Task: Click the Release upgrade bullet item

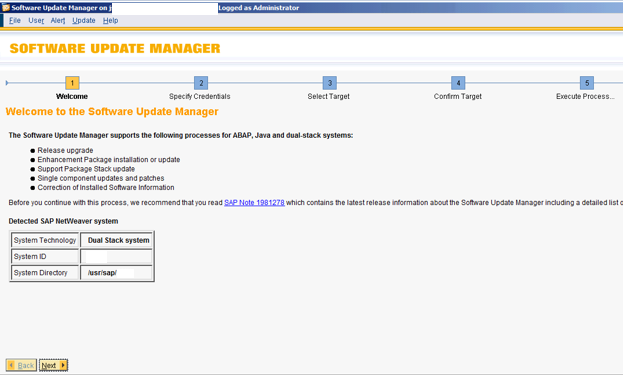Action: pos(65,151)
